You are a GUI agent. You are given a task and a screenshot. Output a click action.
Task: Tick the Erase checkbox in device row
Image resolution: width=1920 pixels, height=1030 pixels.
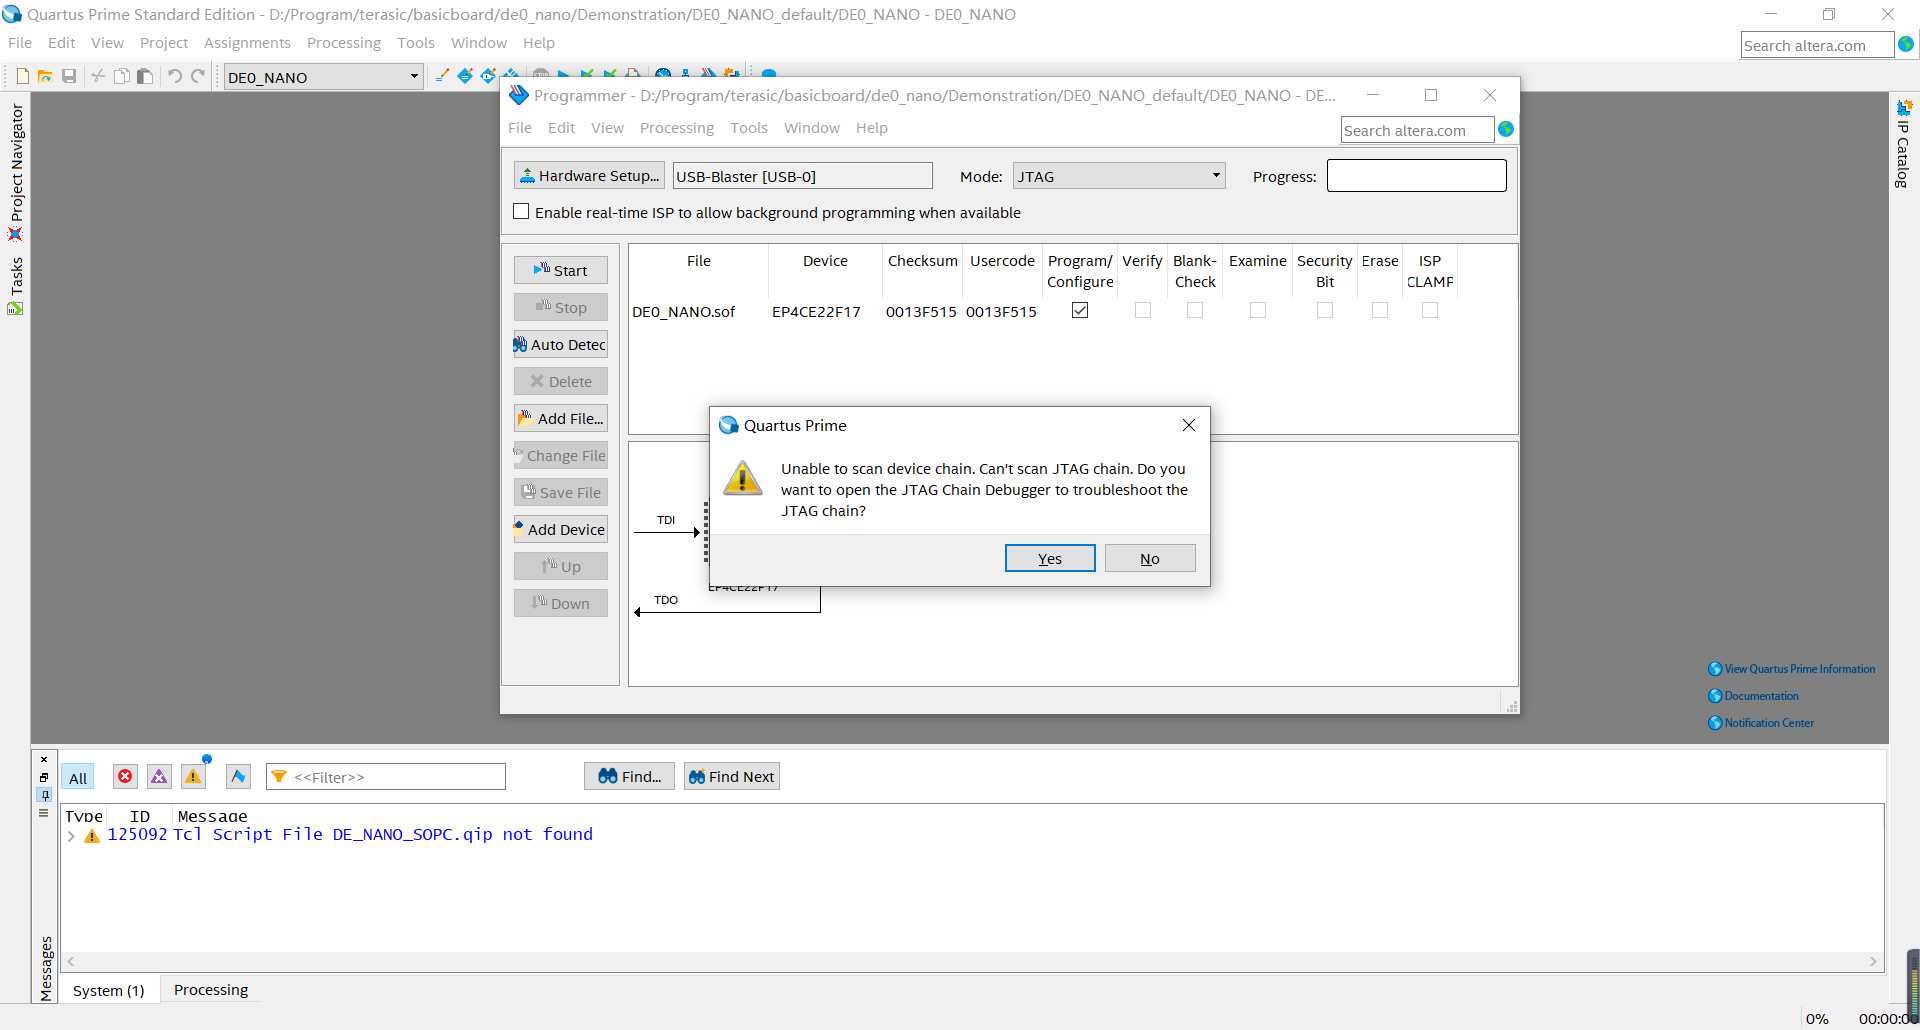click(x=1380, y=310)
